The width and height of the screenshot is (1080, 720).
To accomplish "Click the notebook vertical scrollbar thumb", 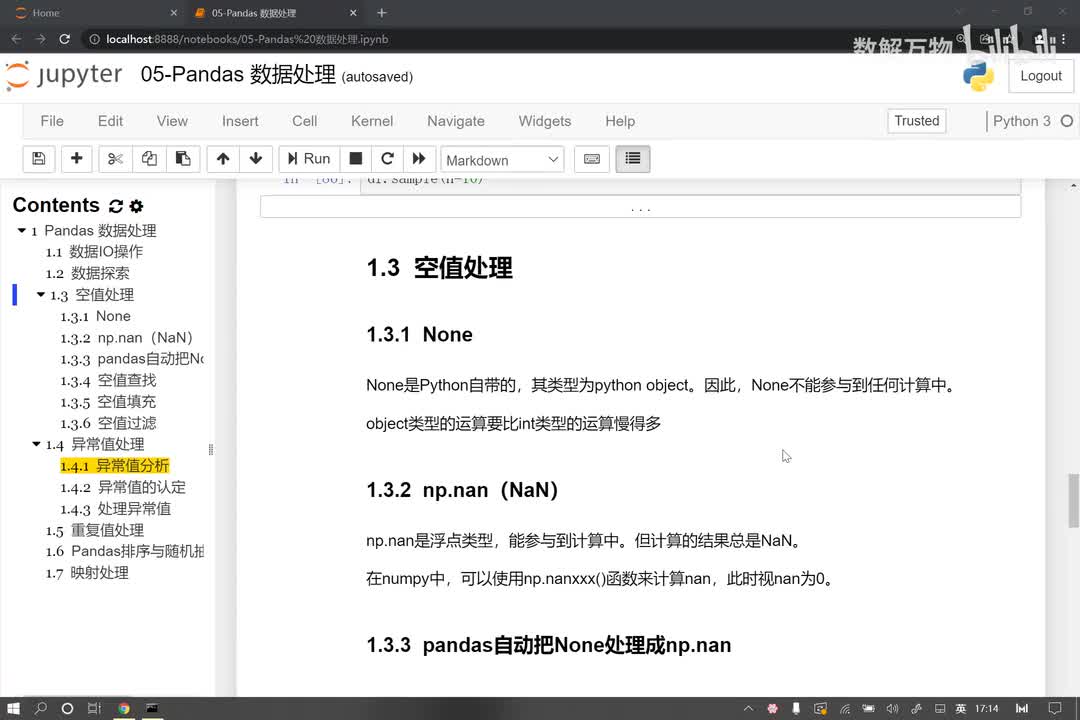I will pyautogui.click(x=1073, y=500).
